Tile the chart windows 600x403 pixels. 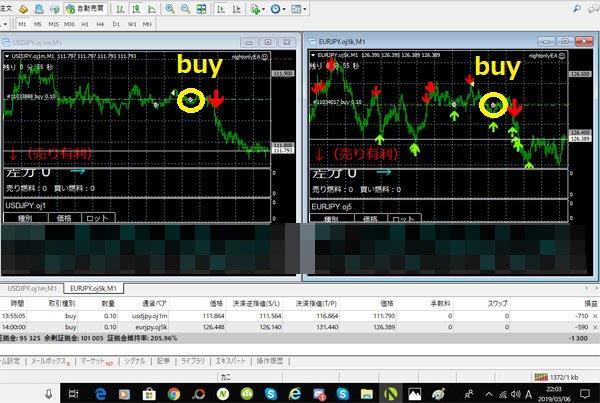[x=201, y=9]
